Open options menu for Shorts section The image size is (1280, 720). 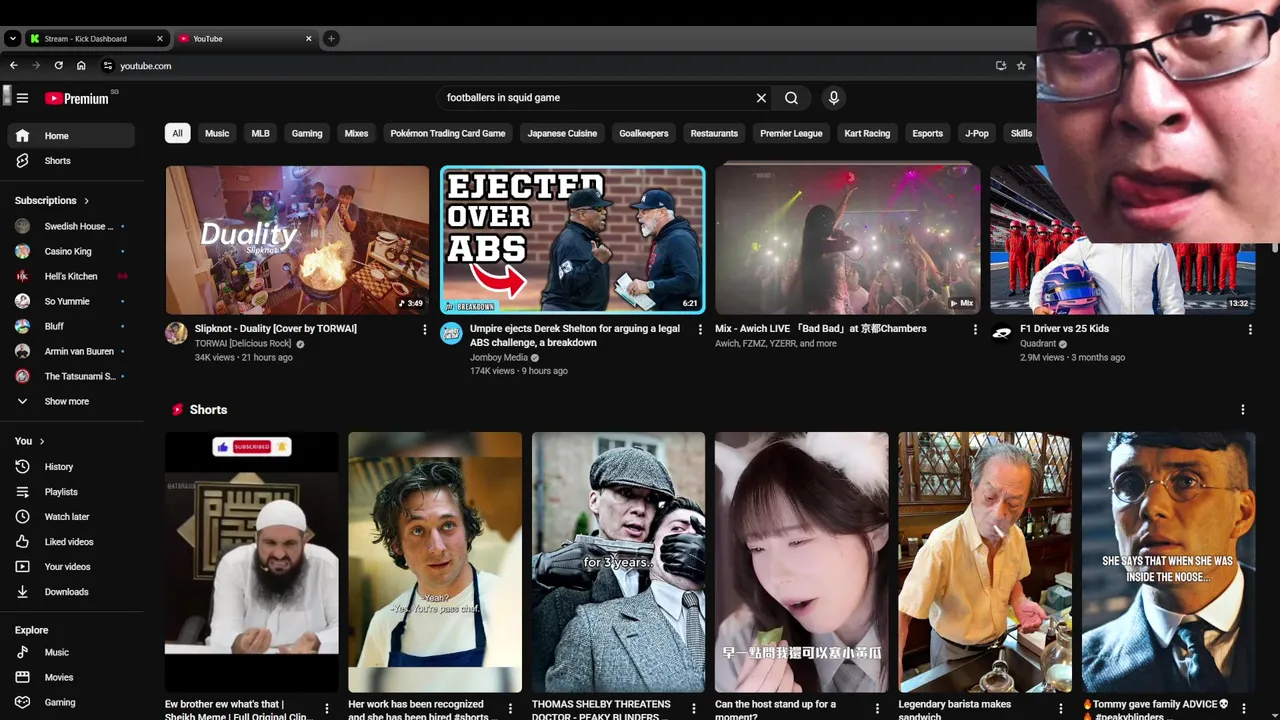(x=1242, y=410)
